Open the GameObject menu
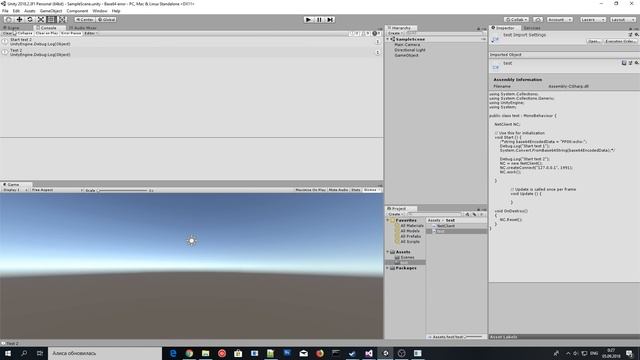This screenshot has height=360, width=640. 51,11
